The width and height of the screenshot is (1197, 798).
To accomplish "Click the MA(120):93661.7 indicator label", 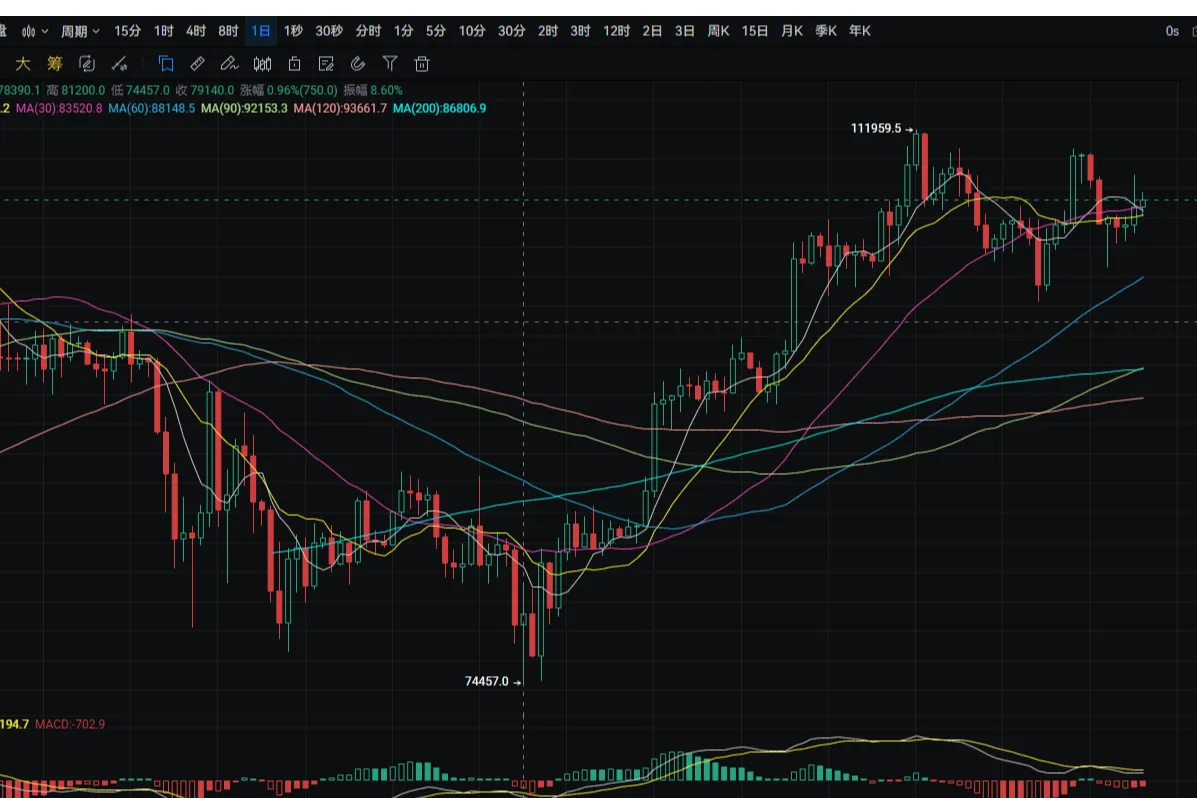I will pos(340,108).
